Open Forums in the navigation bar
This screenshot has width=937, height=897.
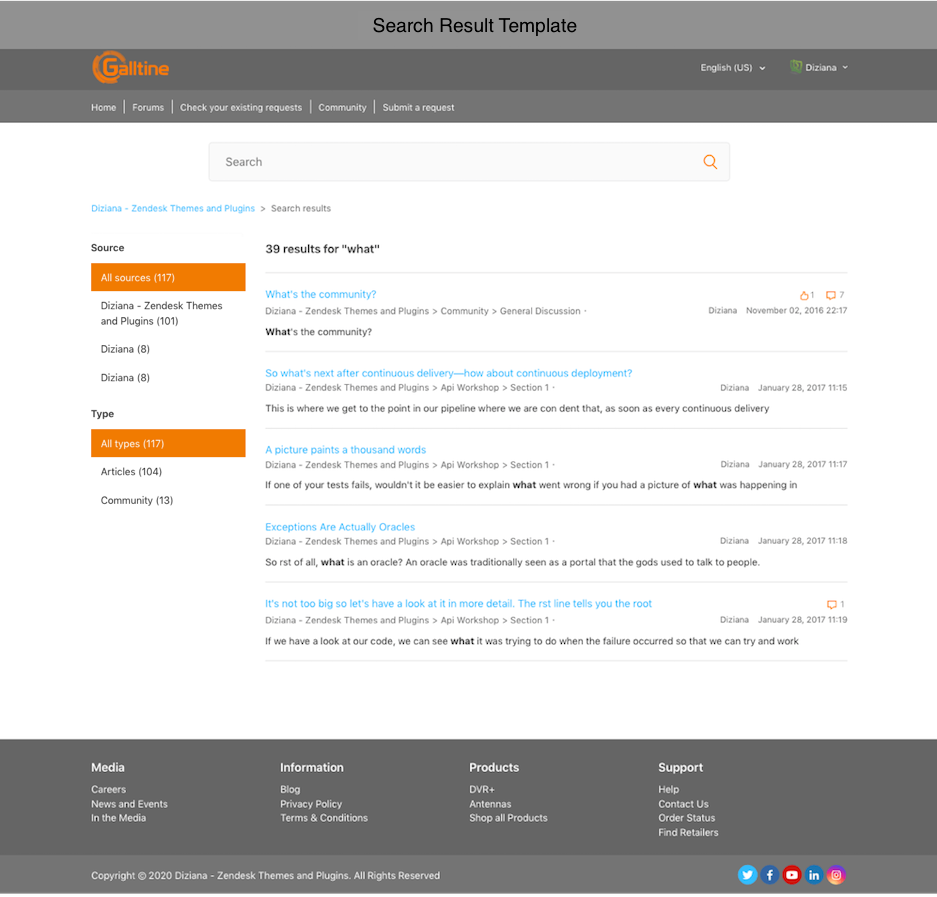point(148,108)
